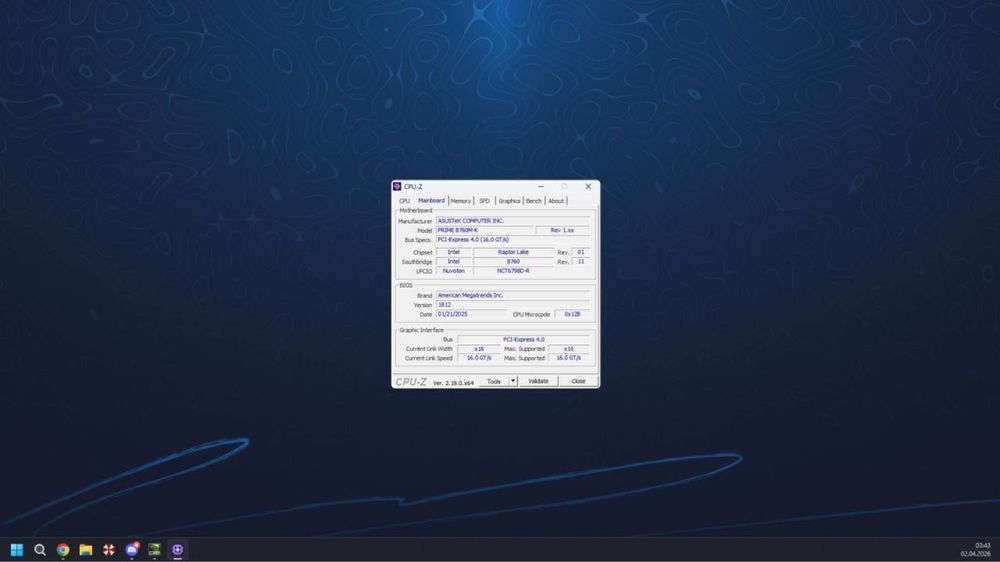Click the Chipset revision value 01
This screenshot has width=1000, height=562.
(x=580, y=252)
